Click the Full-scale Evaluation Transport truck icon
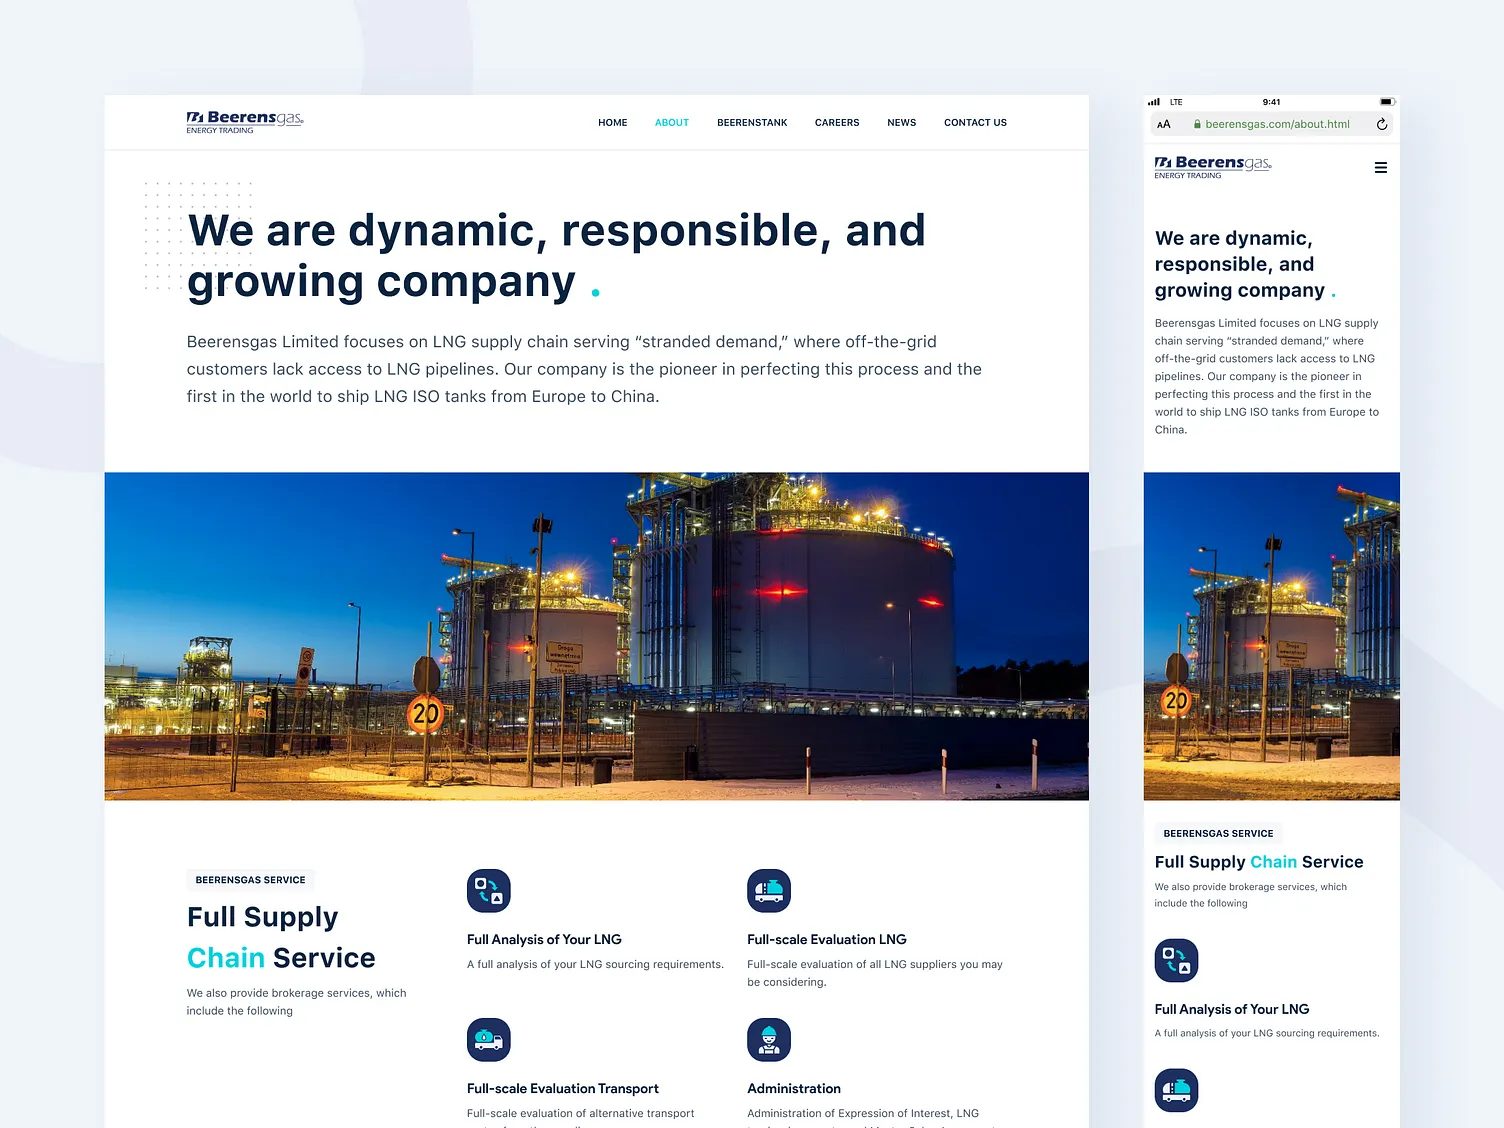The height and width of the screenshot is (1128, 1504). (x=489, y=1040)
